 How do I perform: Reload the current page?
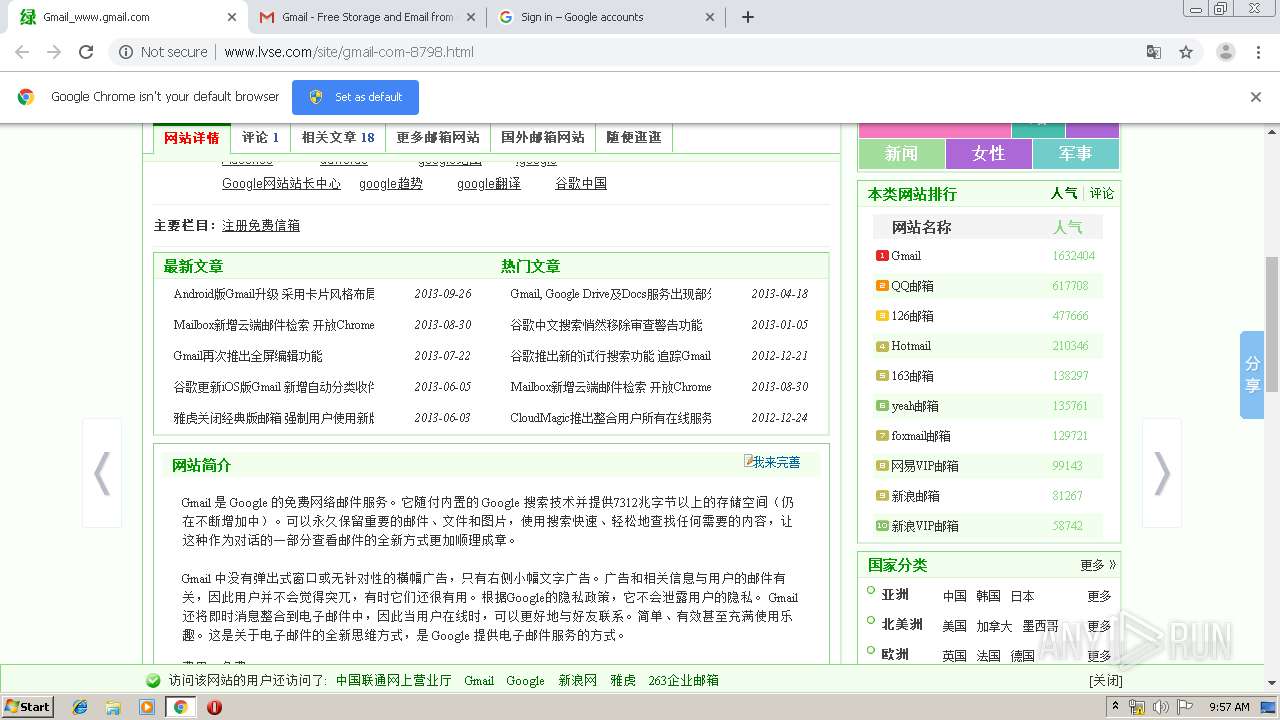(x=86, y=52)
